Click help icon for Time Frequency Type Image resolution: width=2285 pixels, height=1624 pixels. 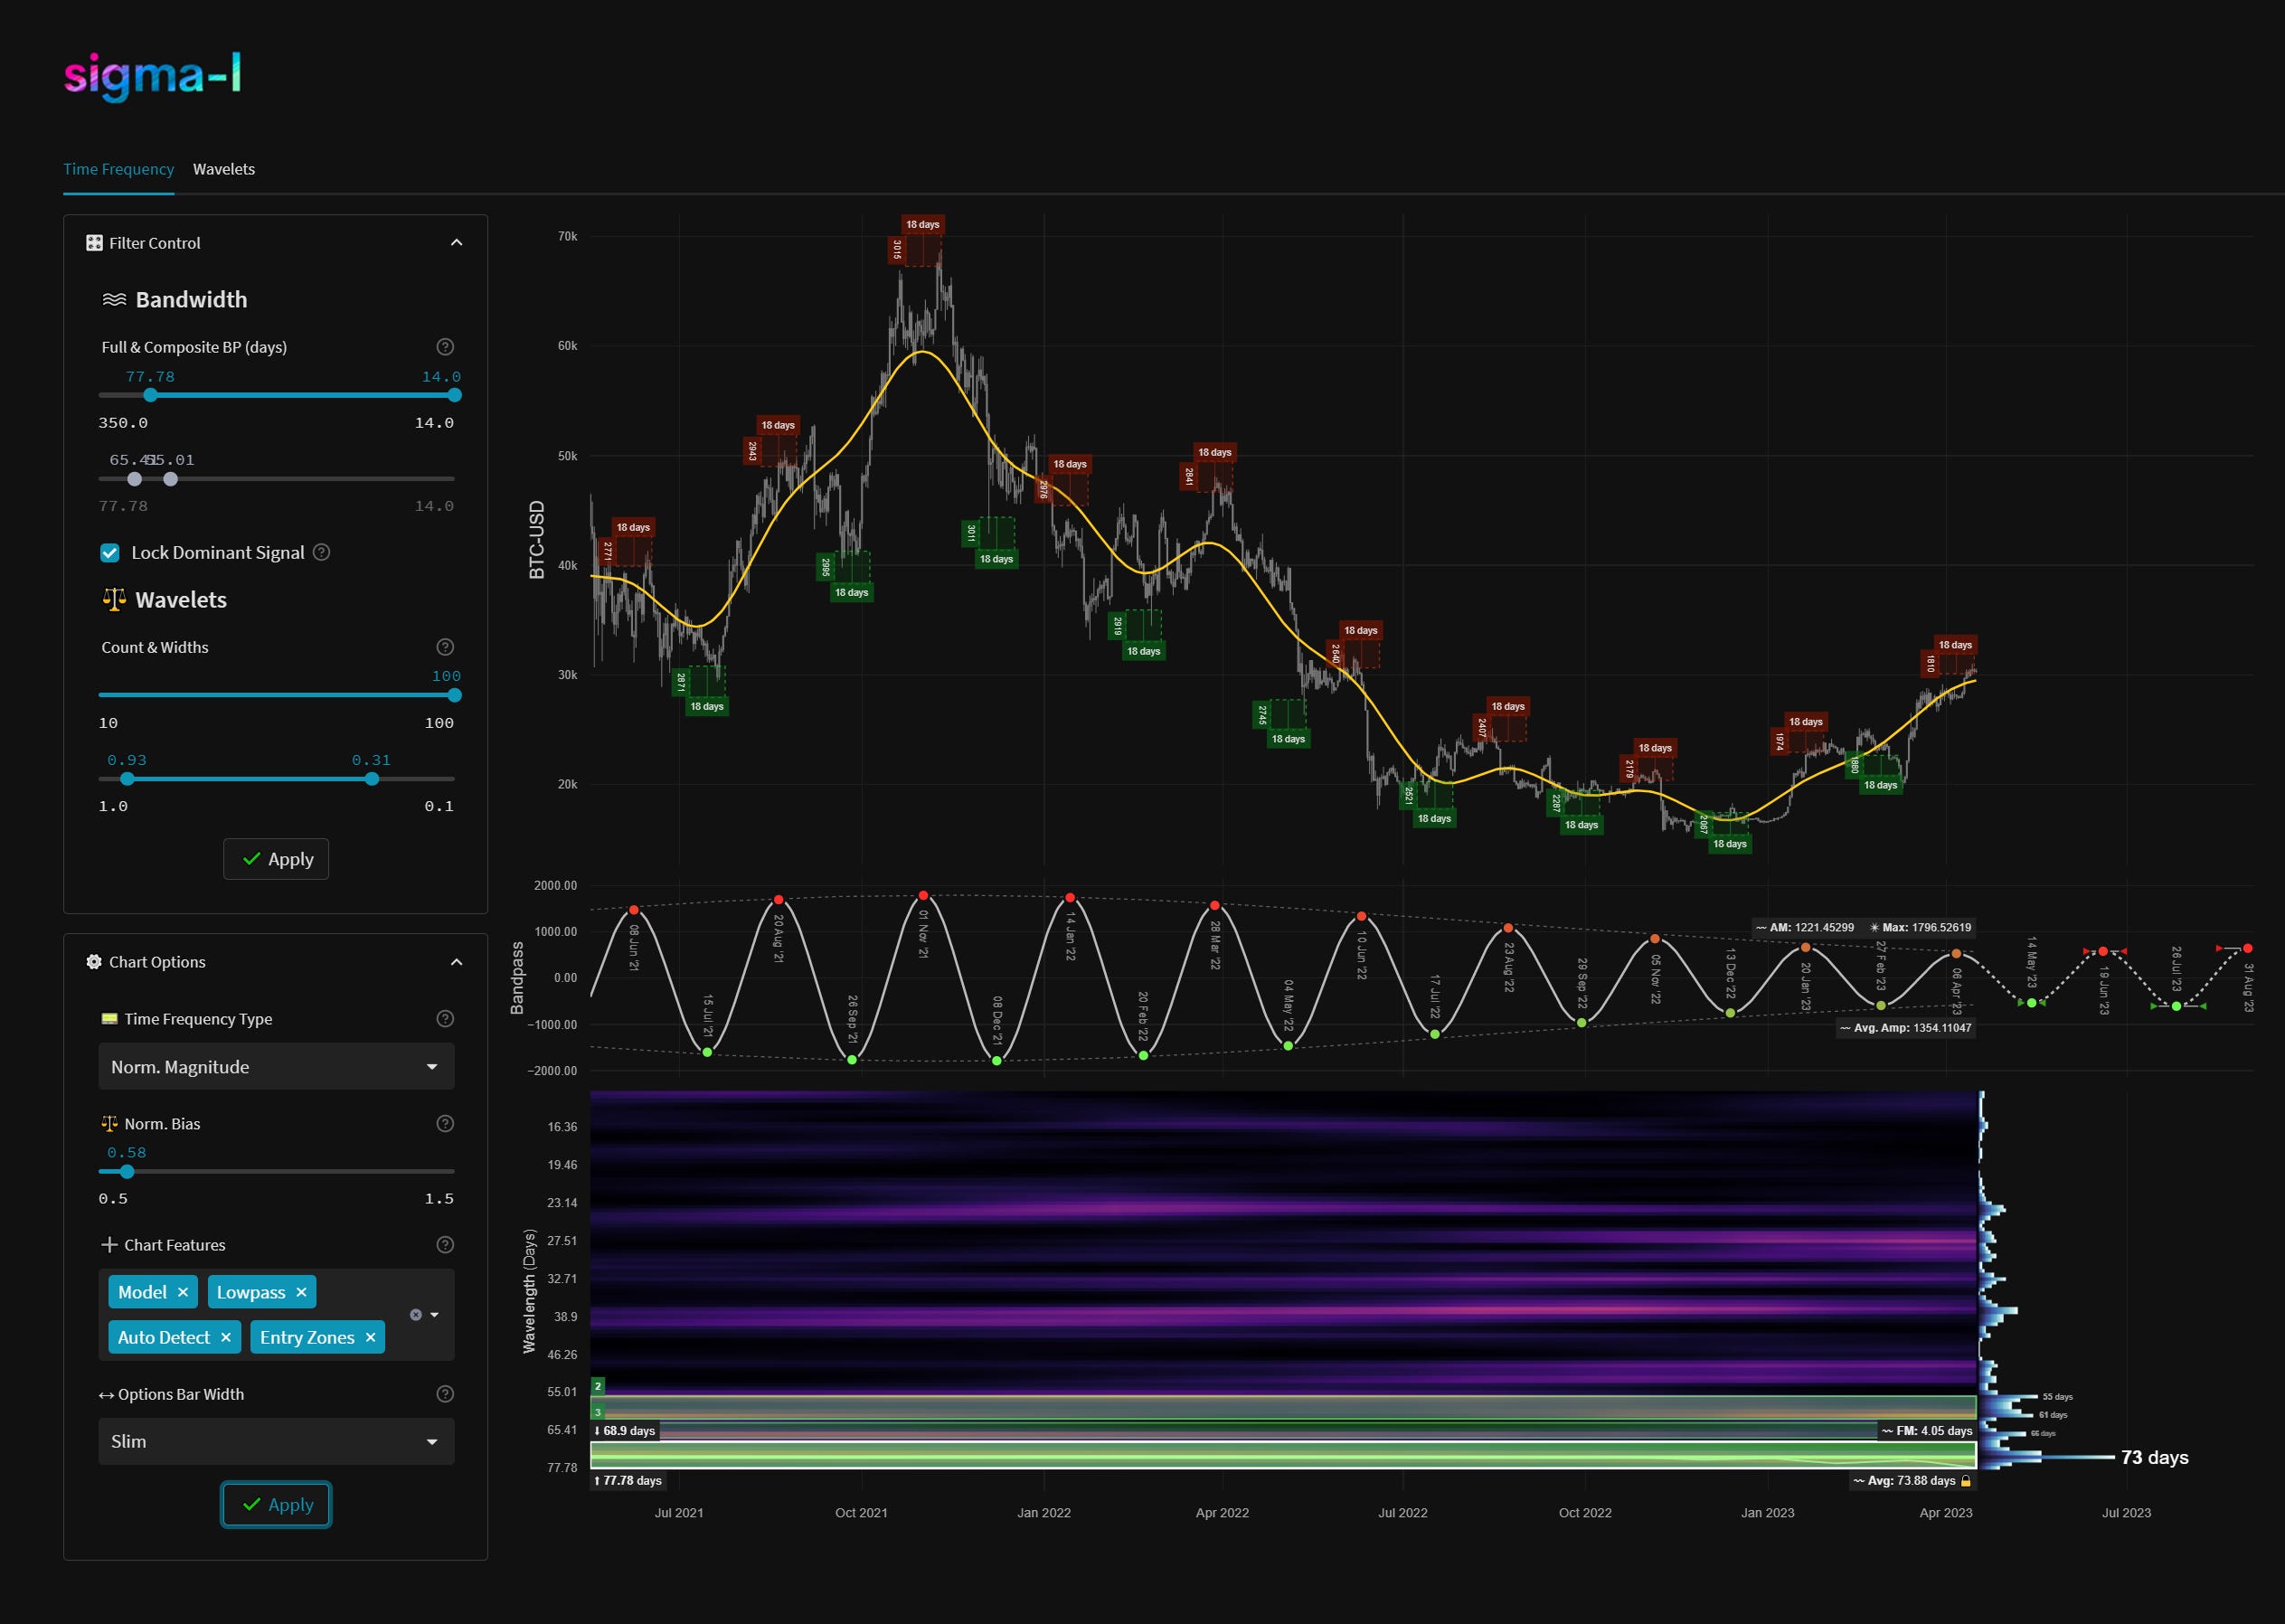coord(445,1019)
